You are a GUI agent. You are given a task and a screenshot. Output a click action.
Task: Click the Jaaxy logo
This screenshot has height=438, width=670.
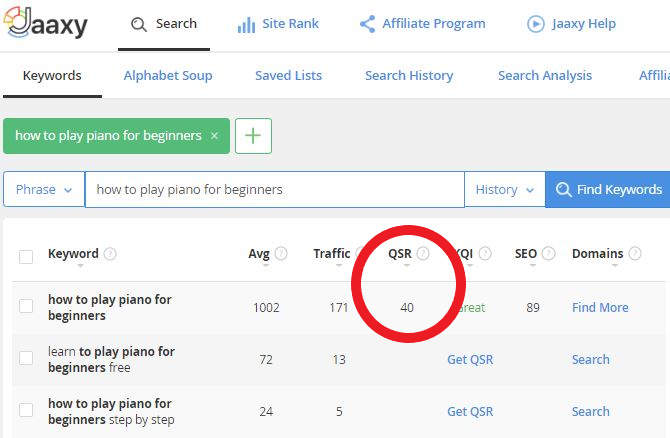45,23
